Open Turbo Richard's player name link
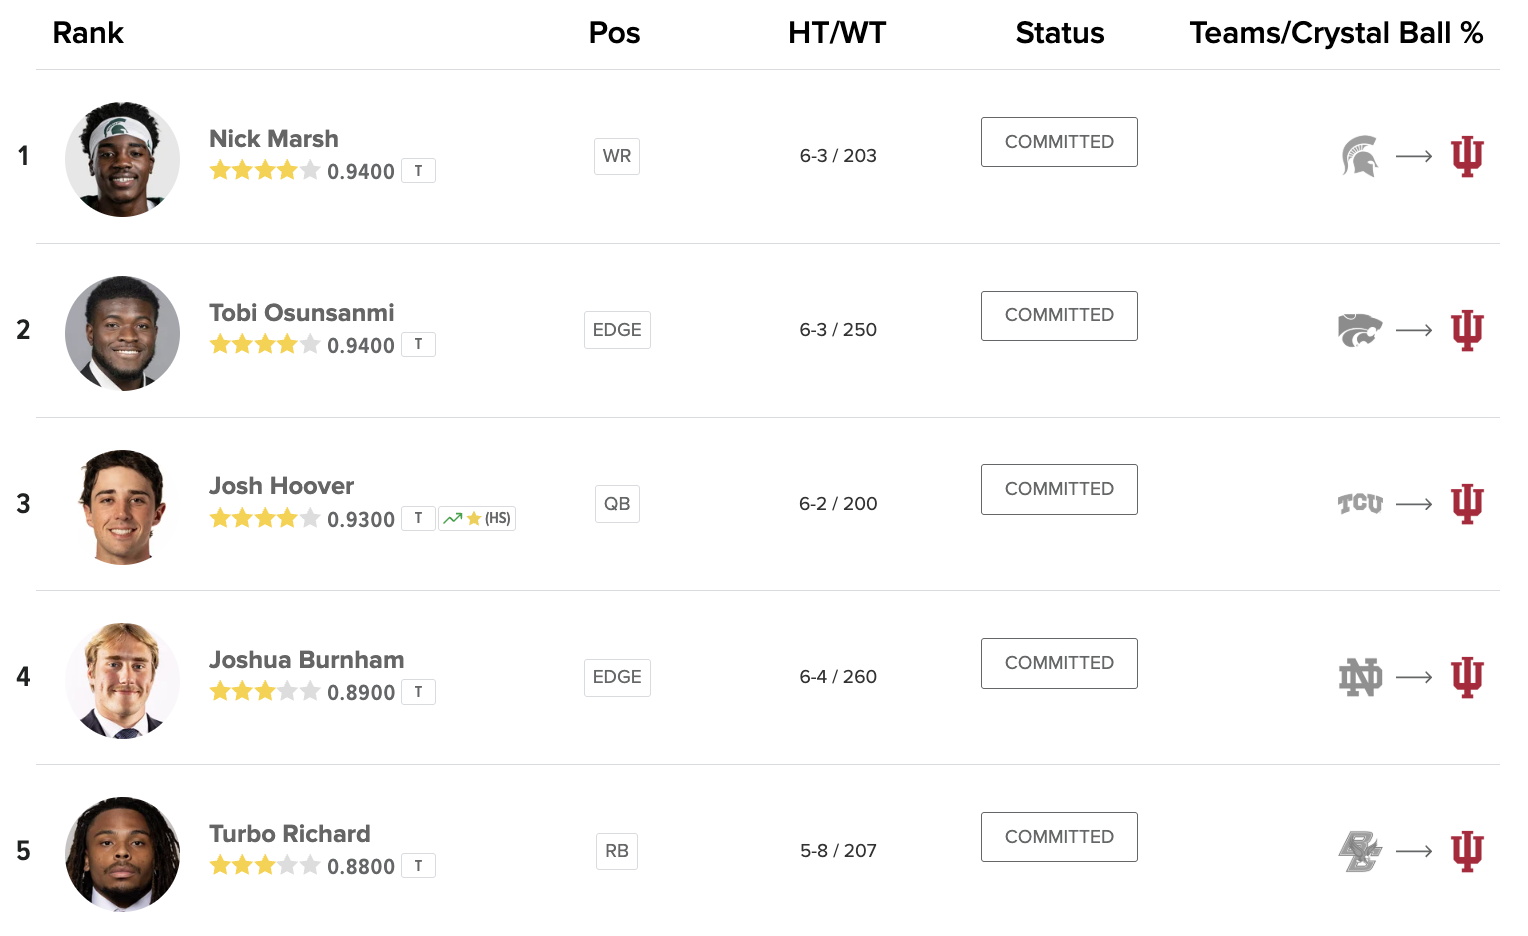The image size is (1528, 936). 290,834
